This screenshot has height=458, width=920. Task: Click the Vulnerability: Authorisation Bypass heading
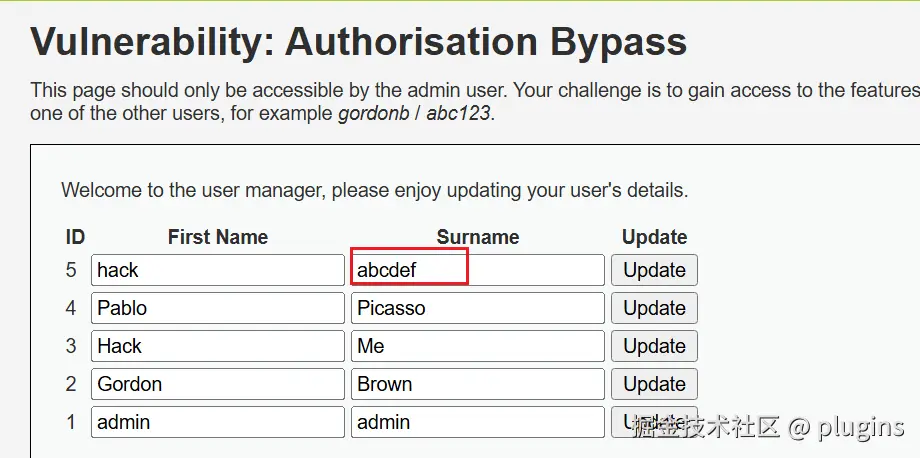[359, 43]
